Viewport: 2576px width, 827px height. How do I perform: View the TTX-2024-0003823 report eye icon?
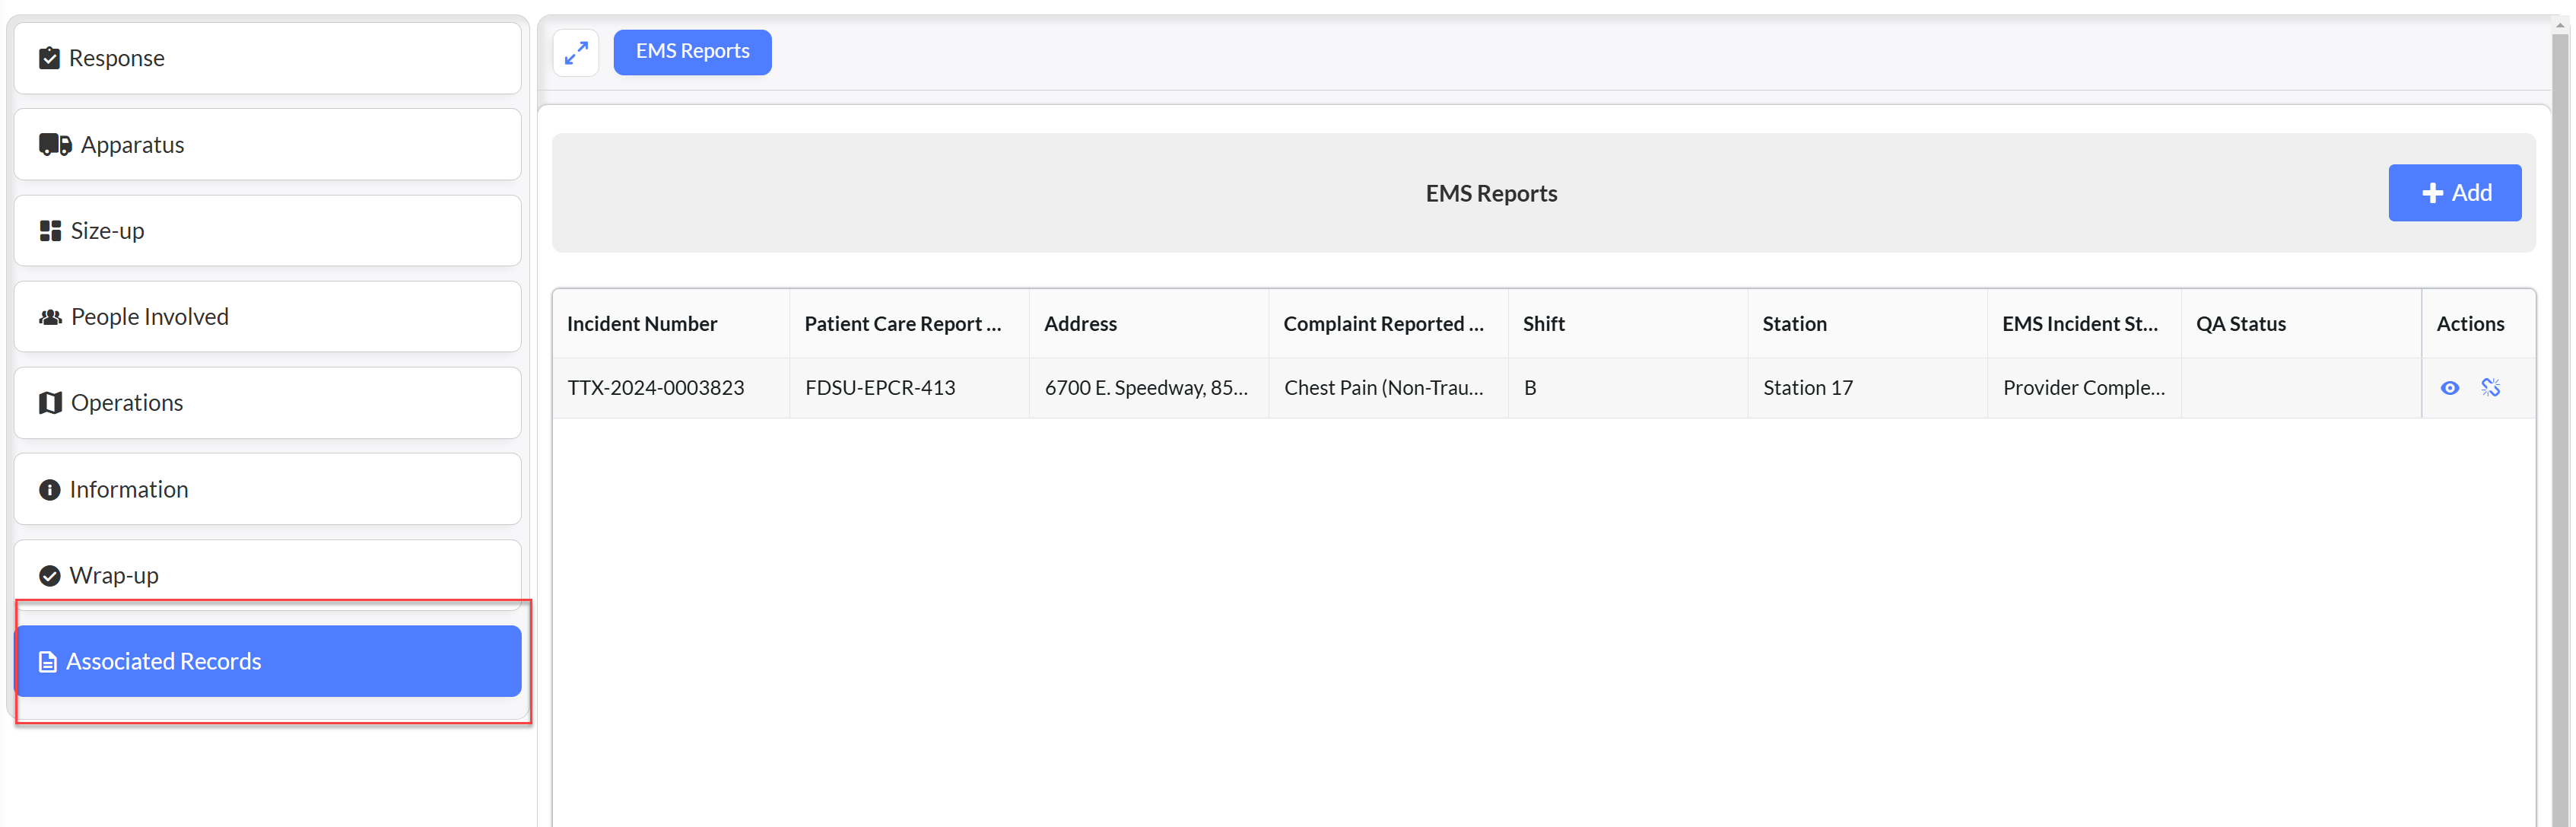point(2449,388)
